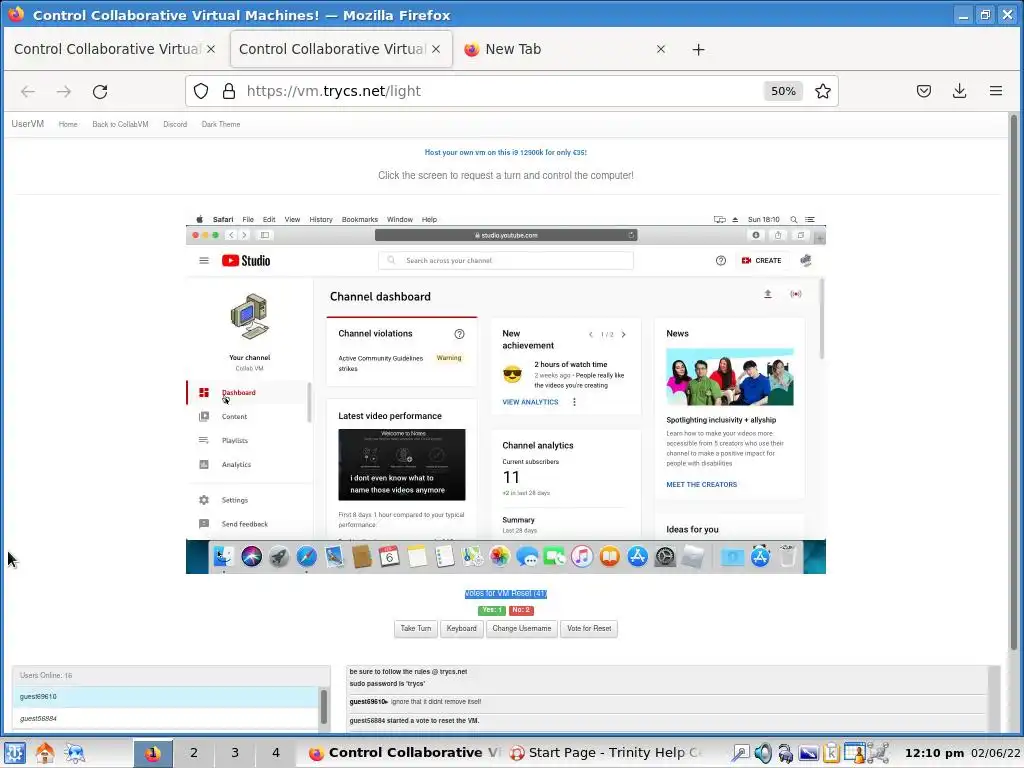Open Messages app in the dock
Viewport: 1024px width, 768px height.
click(527, 557)
